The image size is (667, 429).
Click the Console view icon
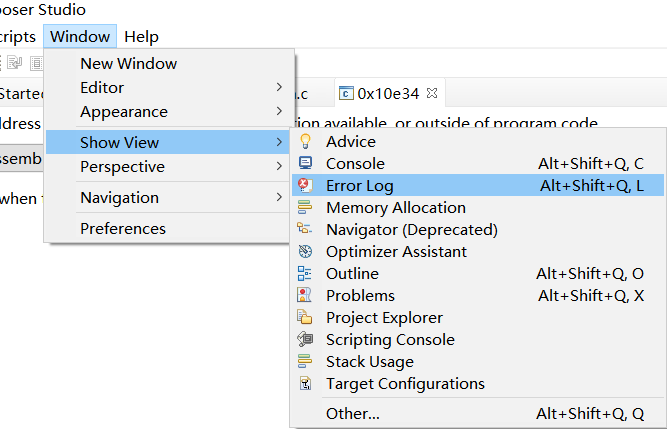pos(306,164)
